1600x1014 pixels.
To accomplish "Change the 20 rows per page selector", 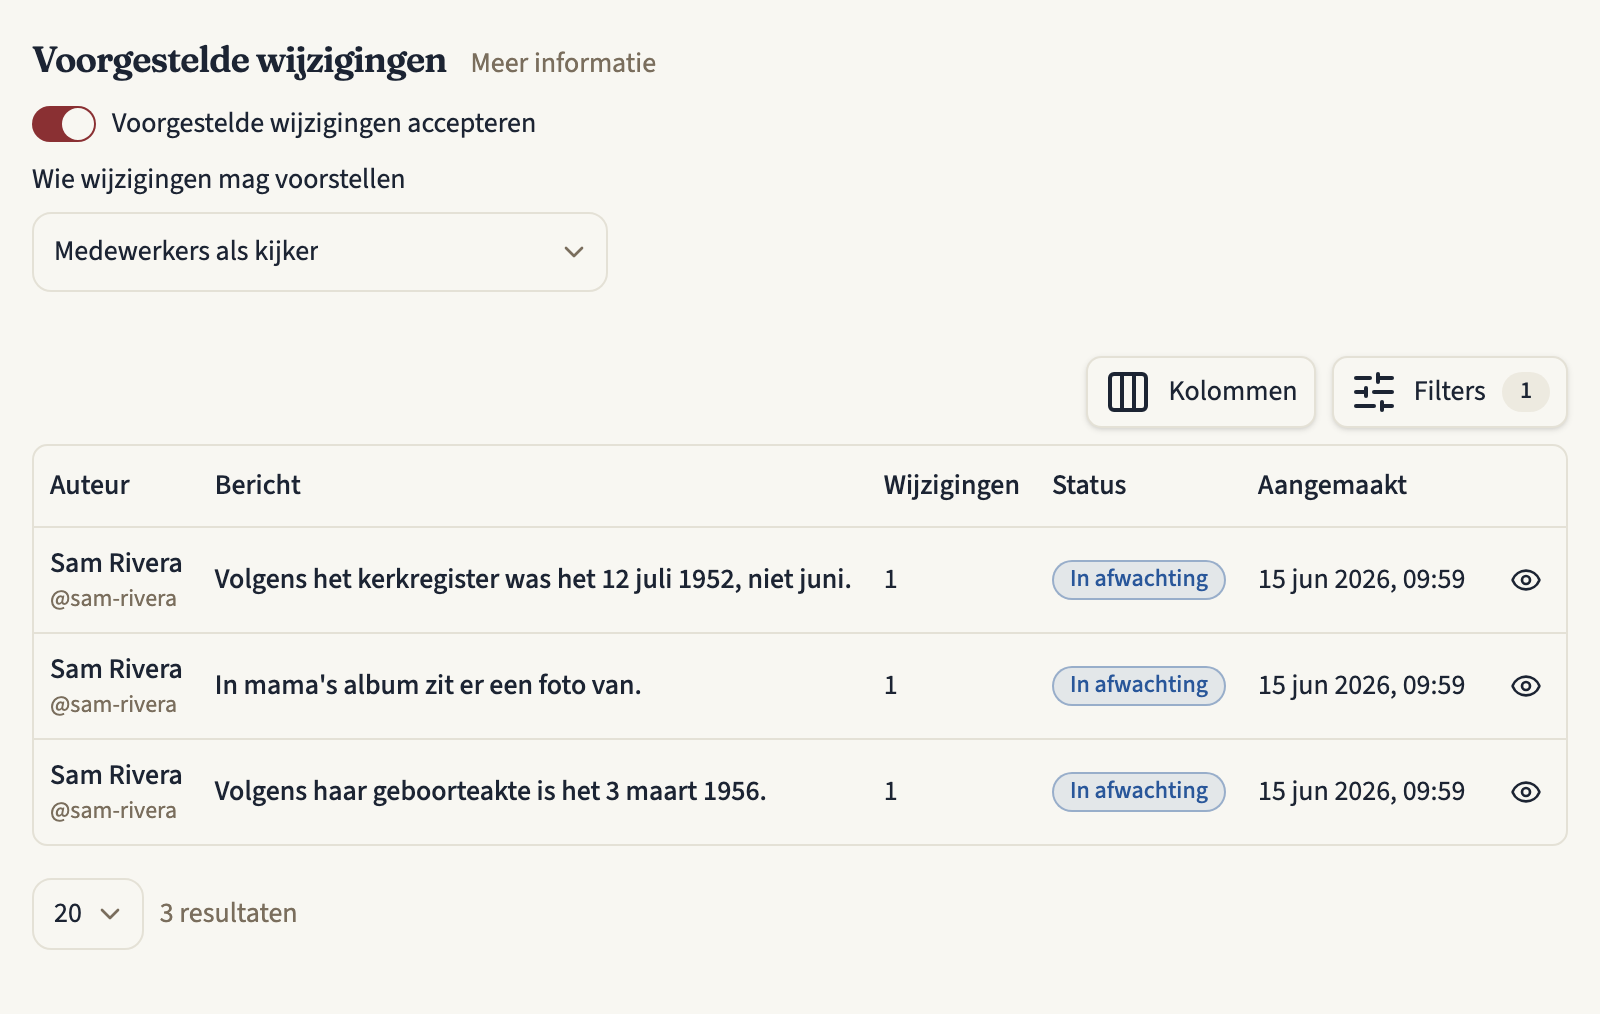I will click(88, 914).
